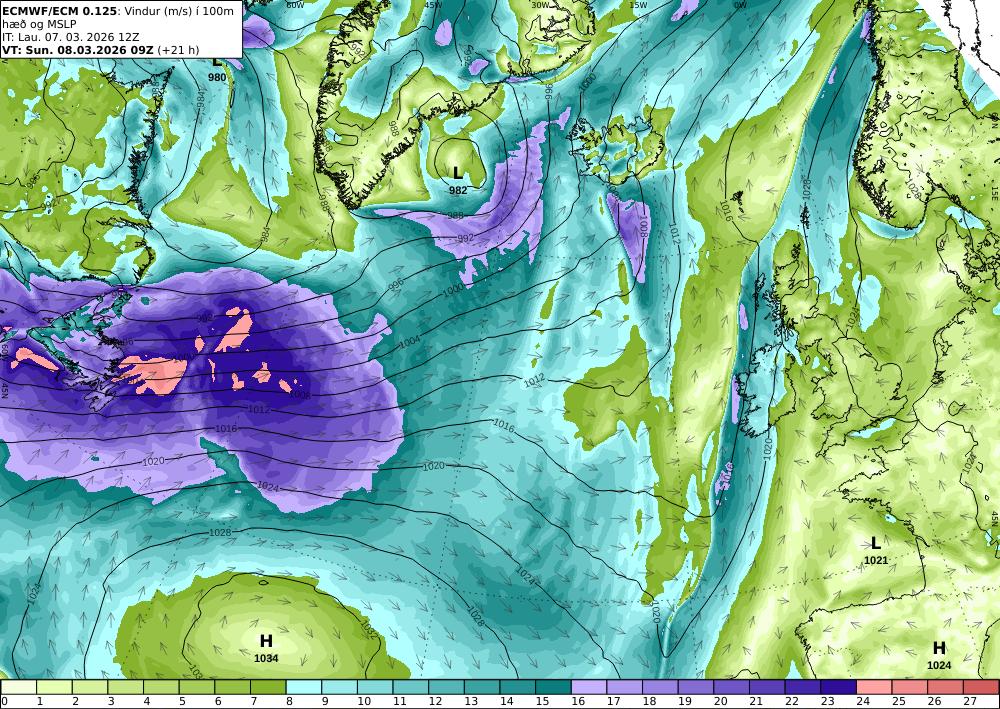Screen dimensions: 1000x709
Task: Pick the light purple swatch between 16 and 17
Action: (589, 687)
